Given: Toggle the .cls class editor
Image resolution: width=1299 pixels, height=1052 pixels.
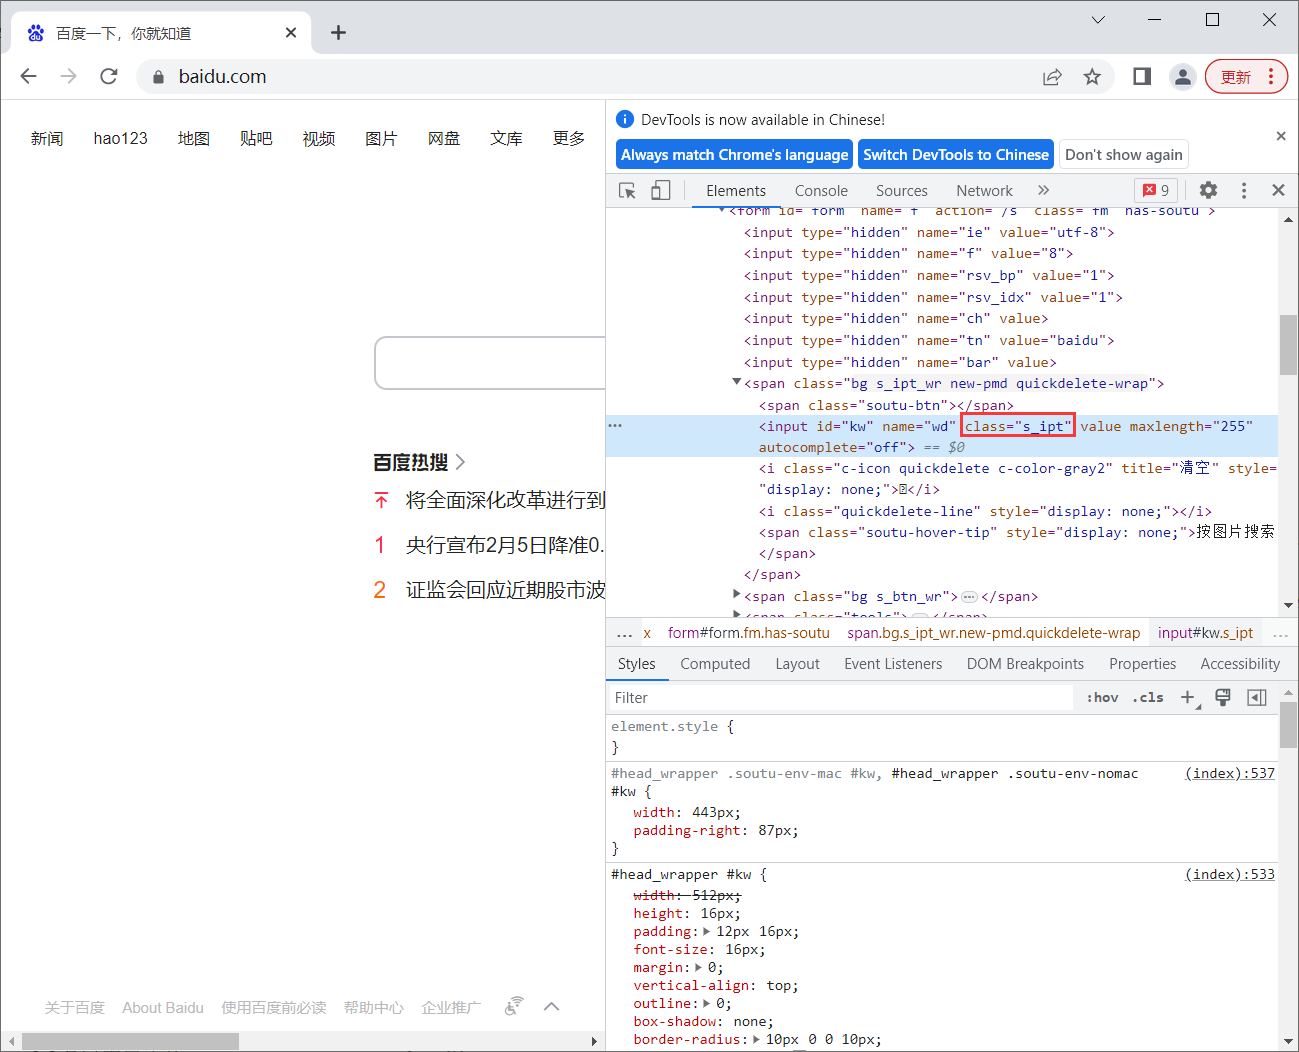Looking at the screenshot, I should coord(1148,697).
